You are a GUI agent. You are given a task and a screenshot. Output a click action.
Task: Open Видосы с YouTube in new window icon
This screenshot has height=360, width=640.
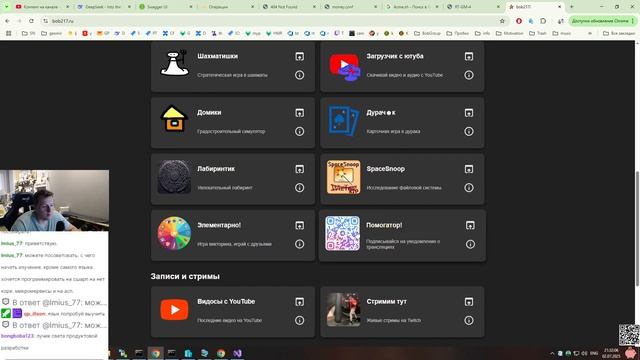300,302
